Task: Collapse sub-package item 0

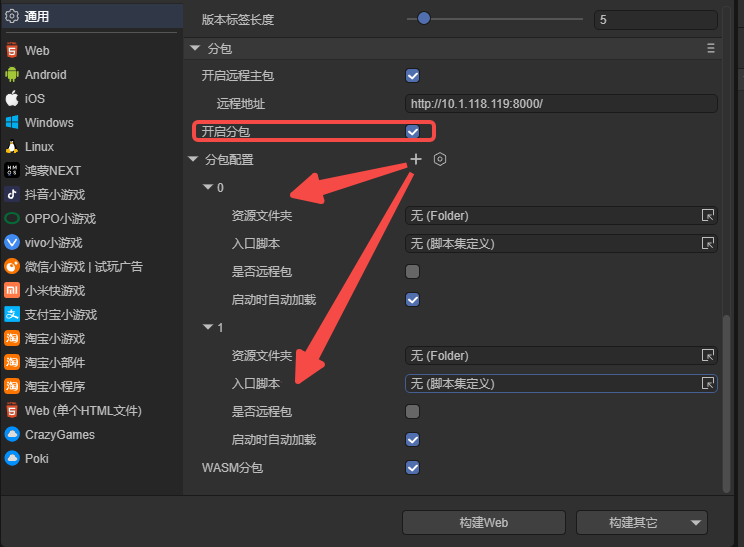Action: pyautogui.click(x=208, y=188)
